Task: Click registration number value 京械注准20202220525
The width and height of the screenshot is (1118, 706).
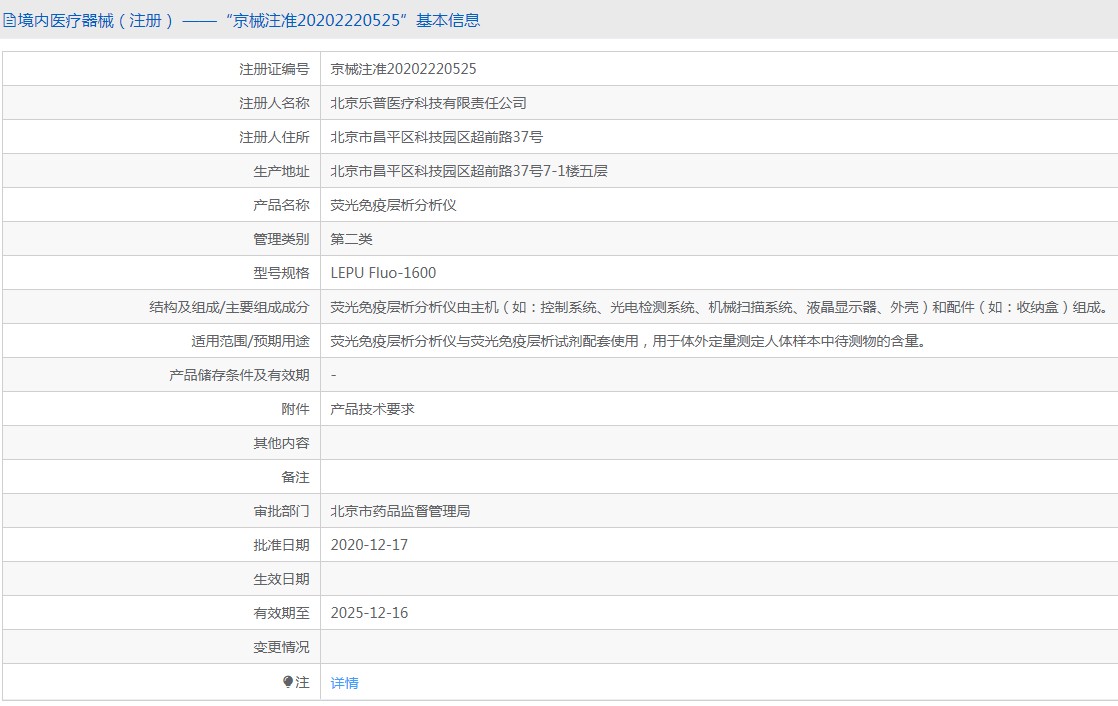Action: click(403, 69)
